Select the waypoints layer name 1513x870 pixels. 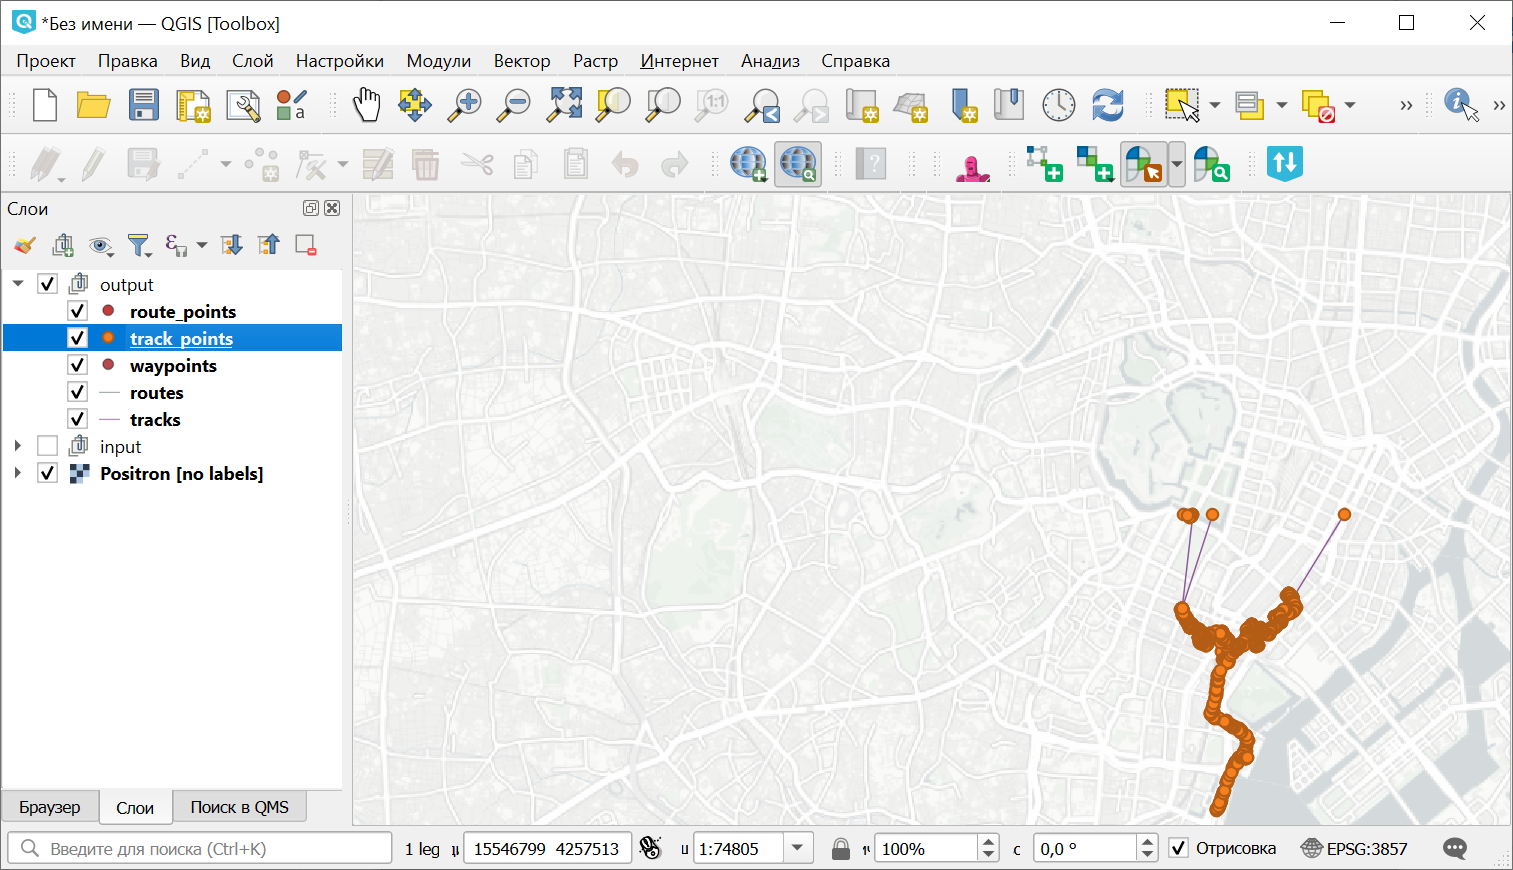point(173,366)
